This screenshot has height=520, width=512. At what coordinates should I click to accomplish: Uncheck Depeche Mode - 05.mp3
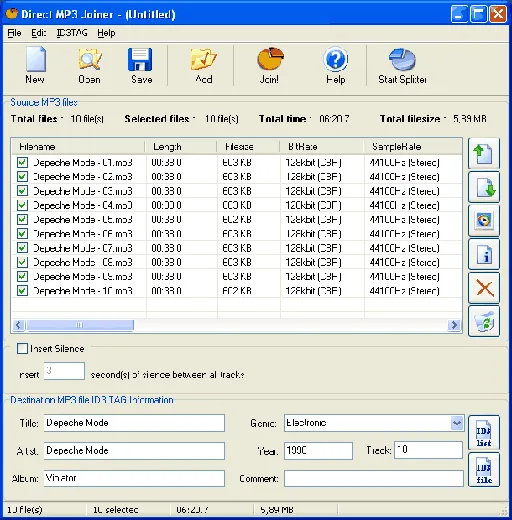[x=22, y=219]
